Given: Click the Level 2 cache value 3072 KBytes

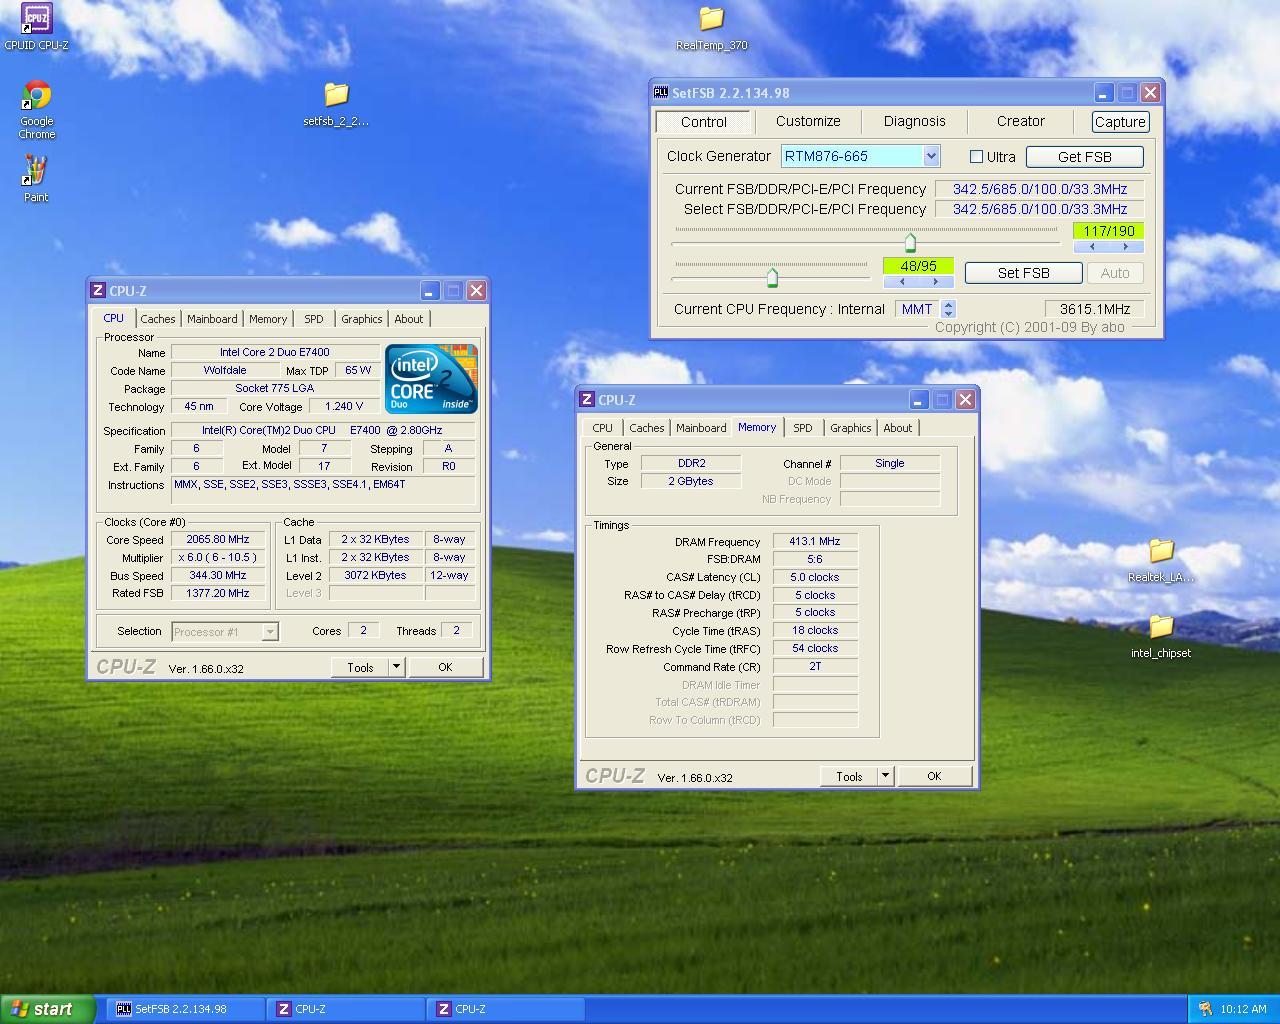Looking at the screenshot, I should click(376, 575).
